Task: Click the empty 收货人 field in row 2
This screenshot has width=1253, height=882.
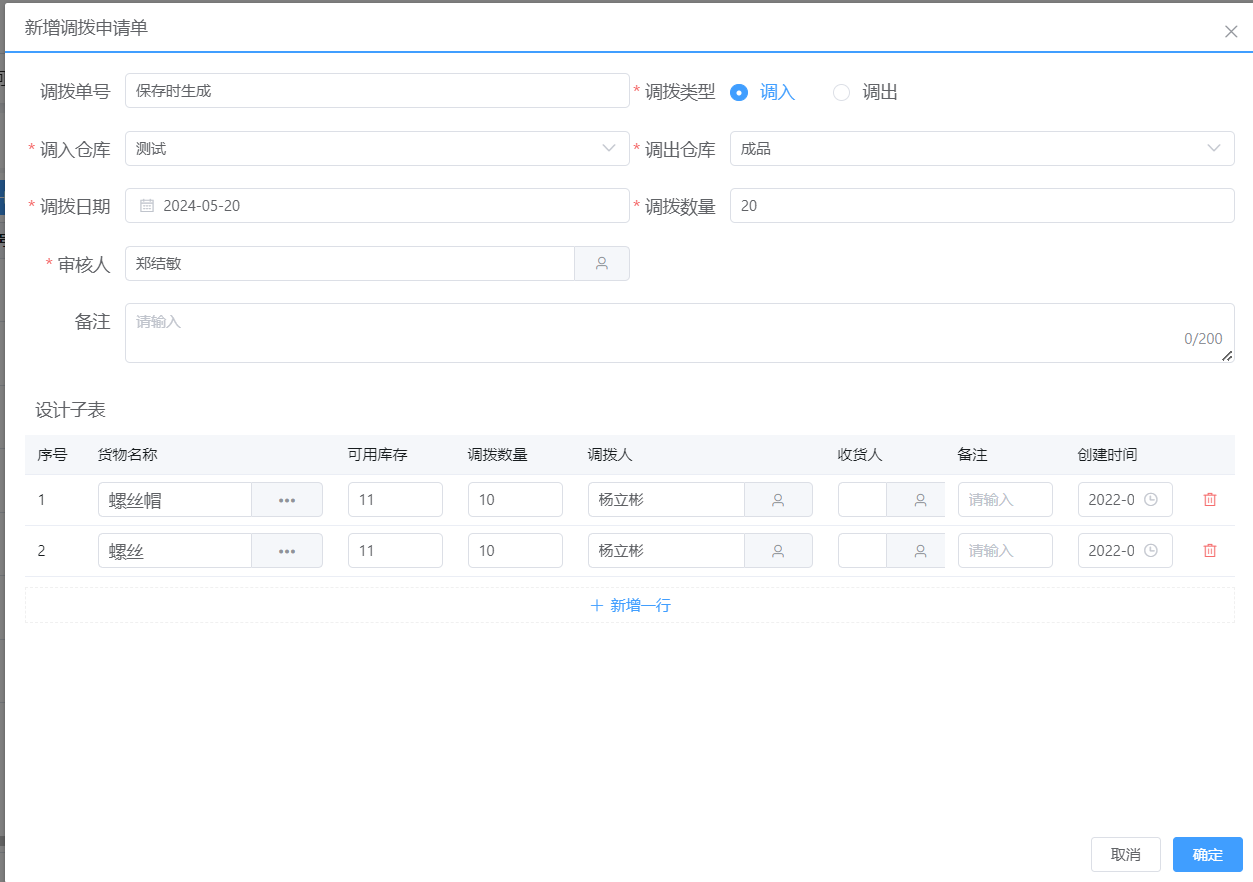Action: [862, 551]
